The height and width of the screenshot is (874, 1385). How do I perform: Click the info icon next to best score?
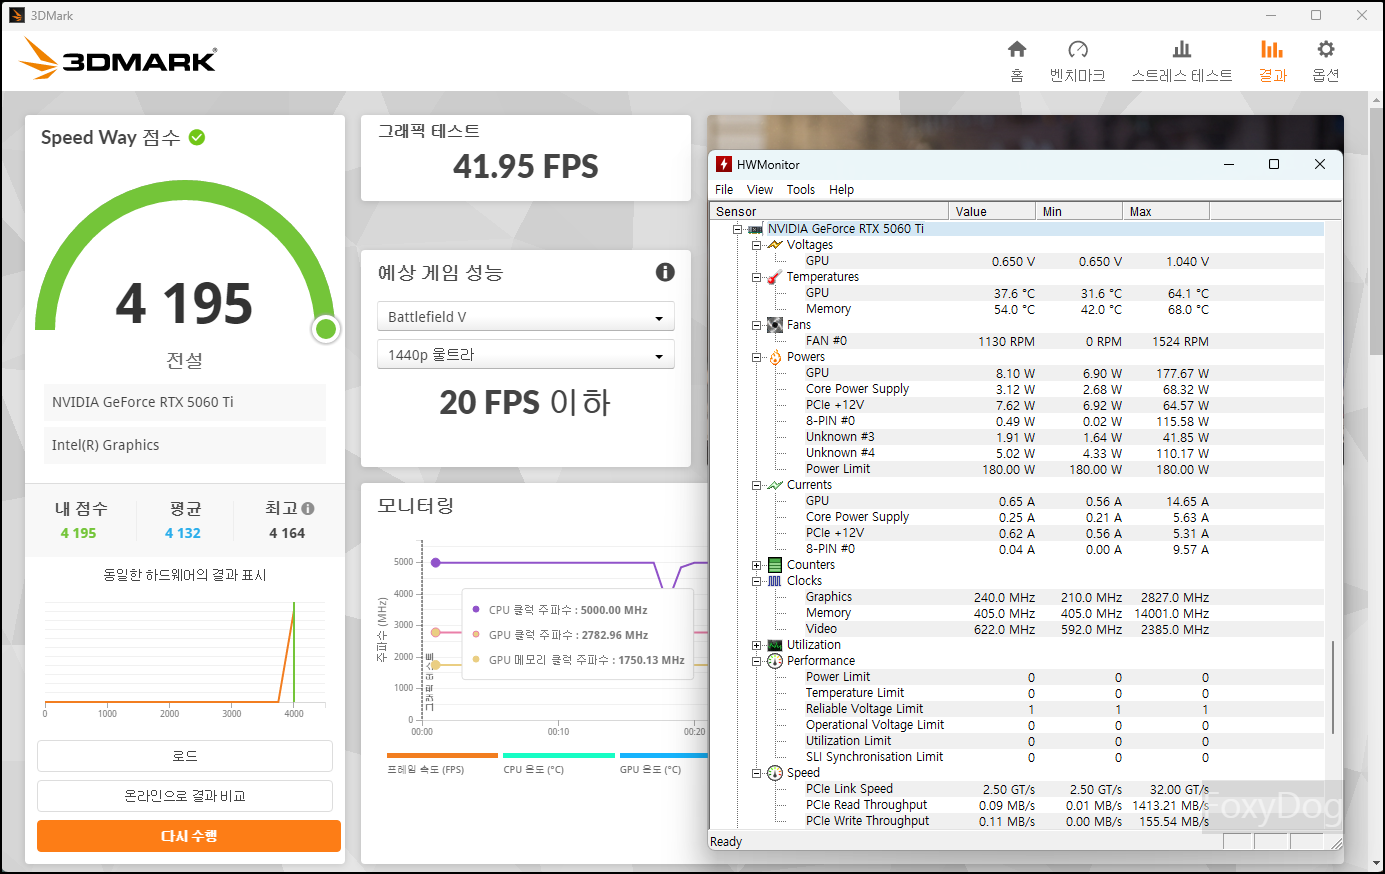tap(308, 508)
